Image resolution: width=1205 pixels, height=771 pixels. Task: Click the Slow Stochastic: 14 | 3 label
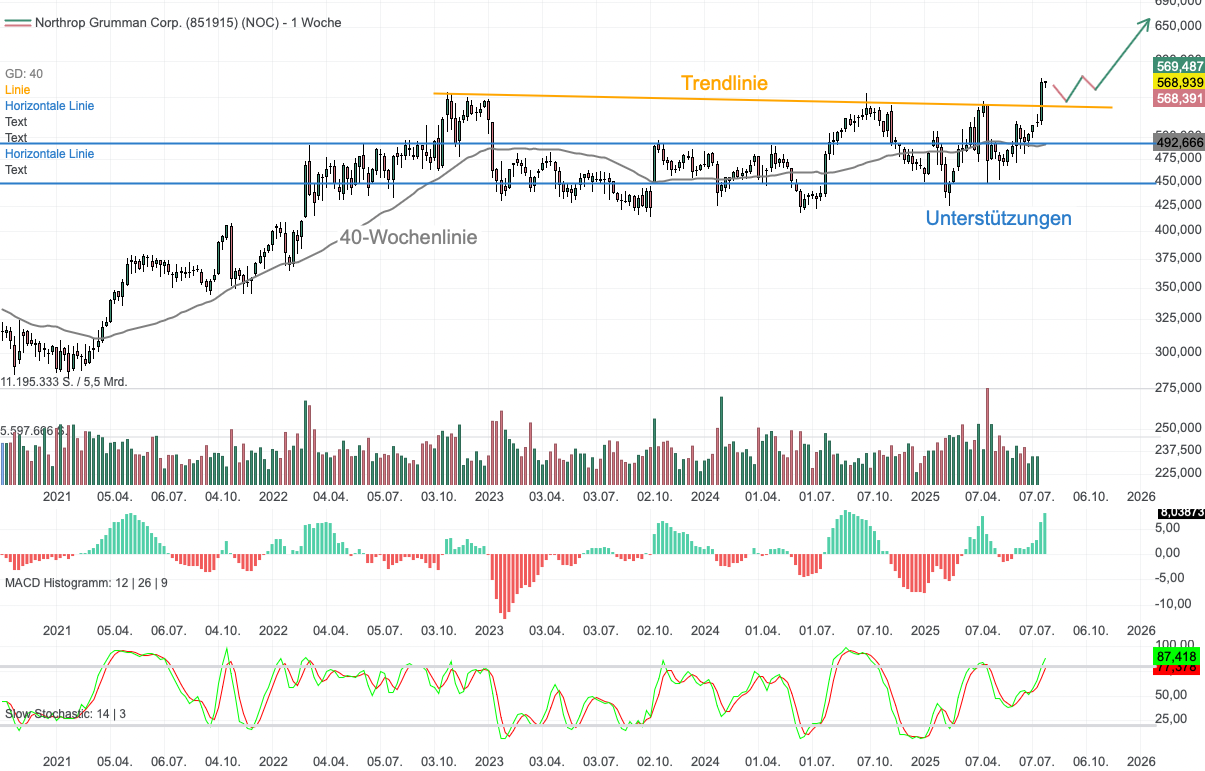click(x=65, y=714)
